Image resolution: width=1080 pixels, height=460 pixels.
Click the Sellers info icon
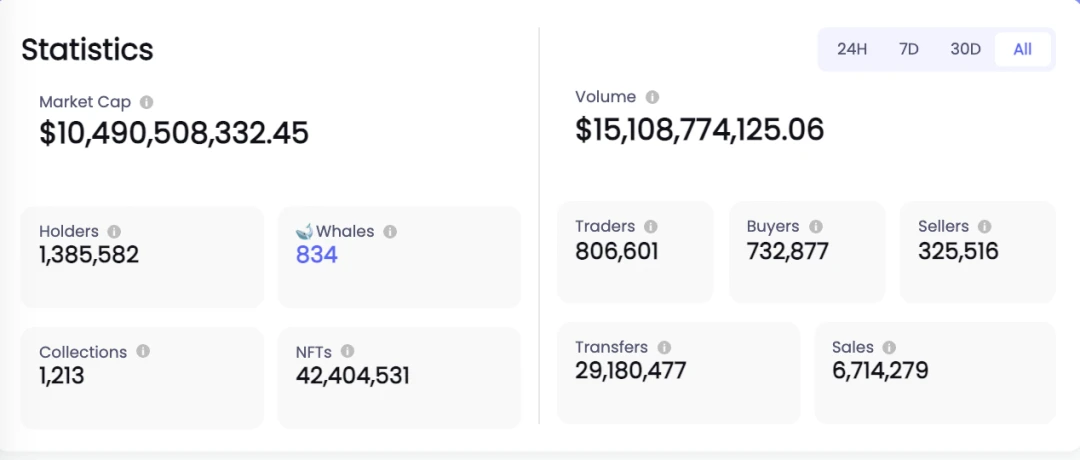[984, 226]
